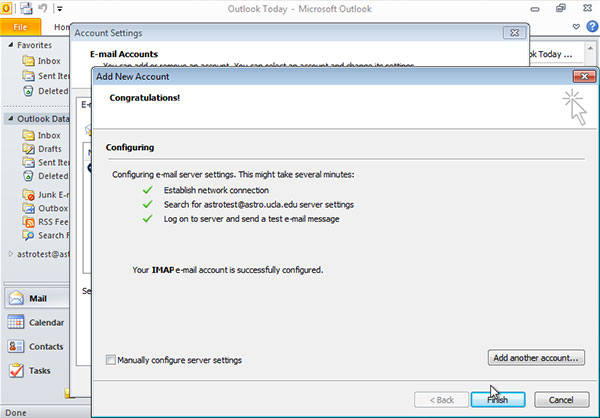This screenshot has height=418, width=600.
Task: Expand the astrotest account tree
Action: coord(11,253)
